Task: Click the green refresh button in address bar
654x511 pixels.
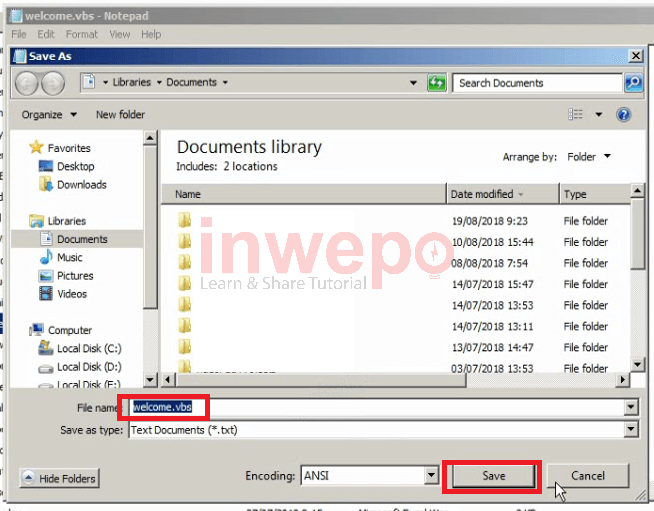Action: (437, 83)
